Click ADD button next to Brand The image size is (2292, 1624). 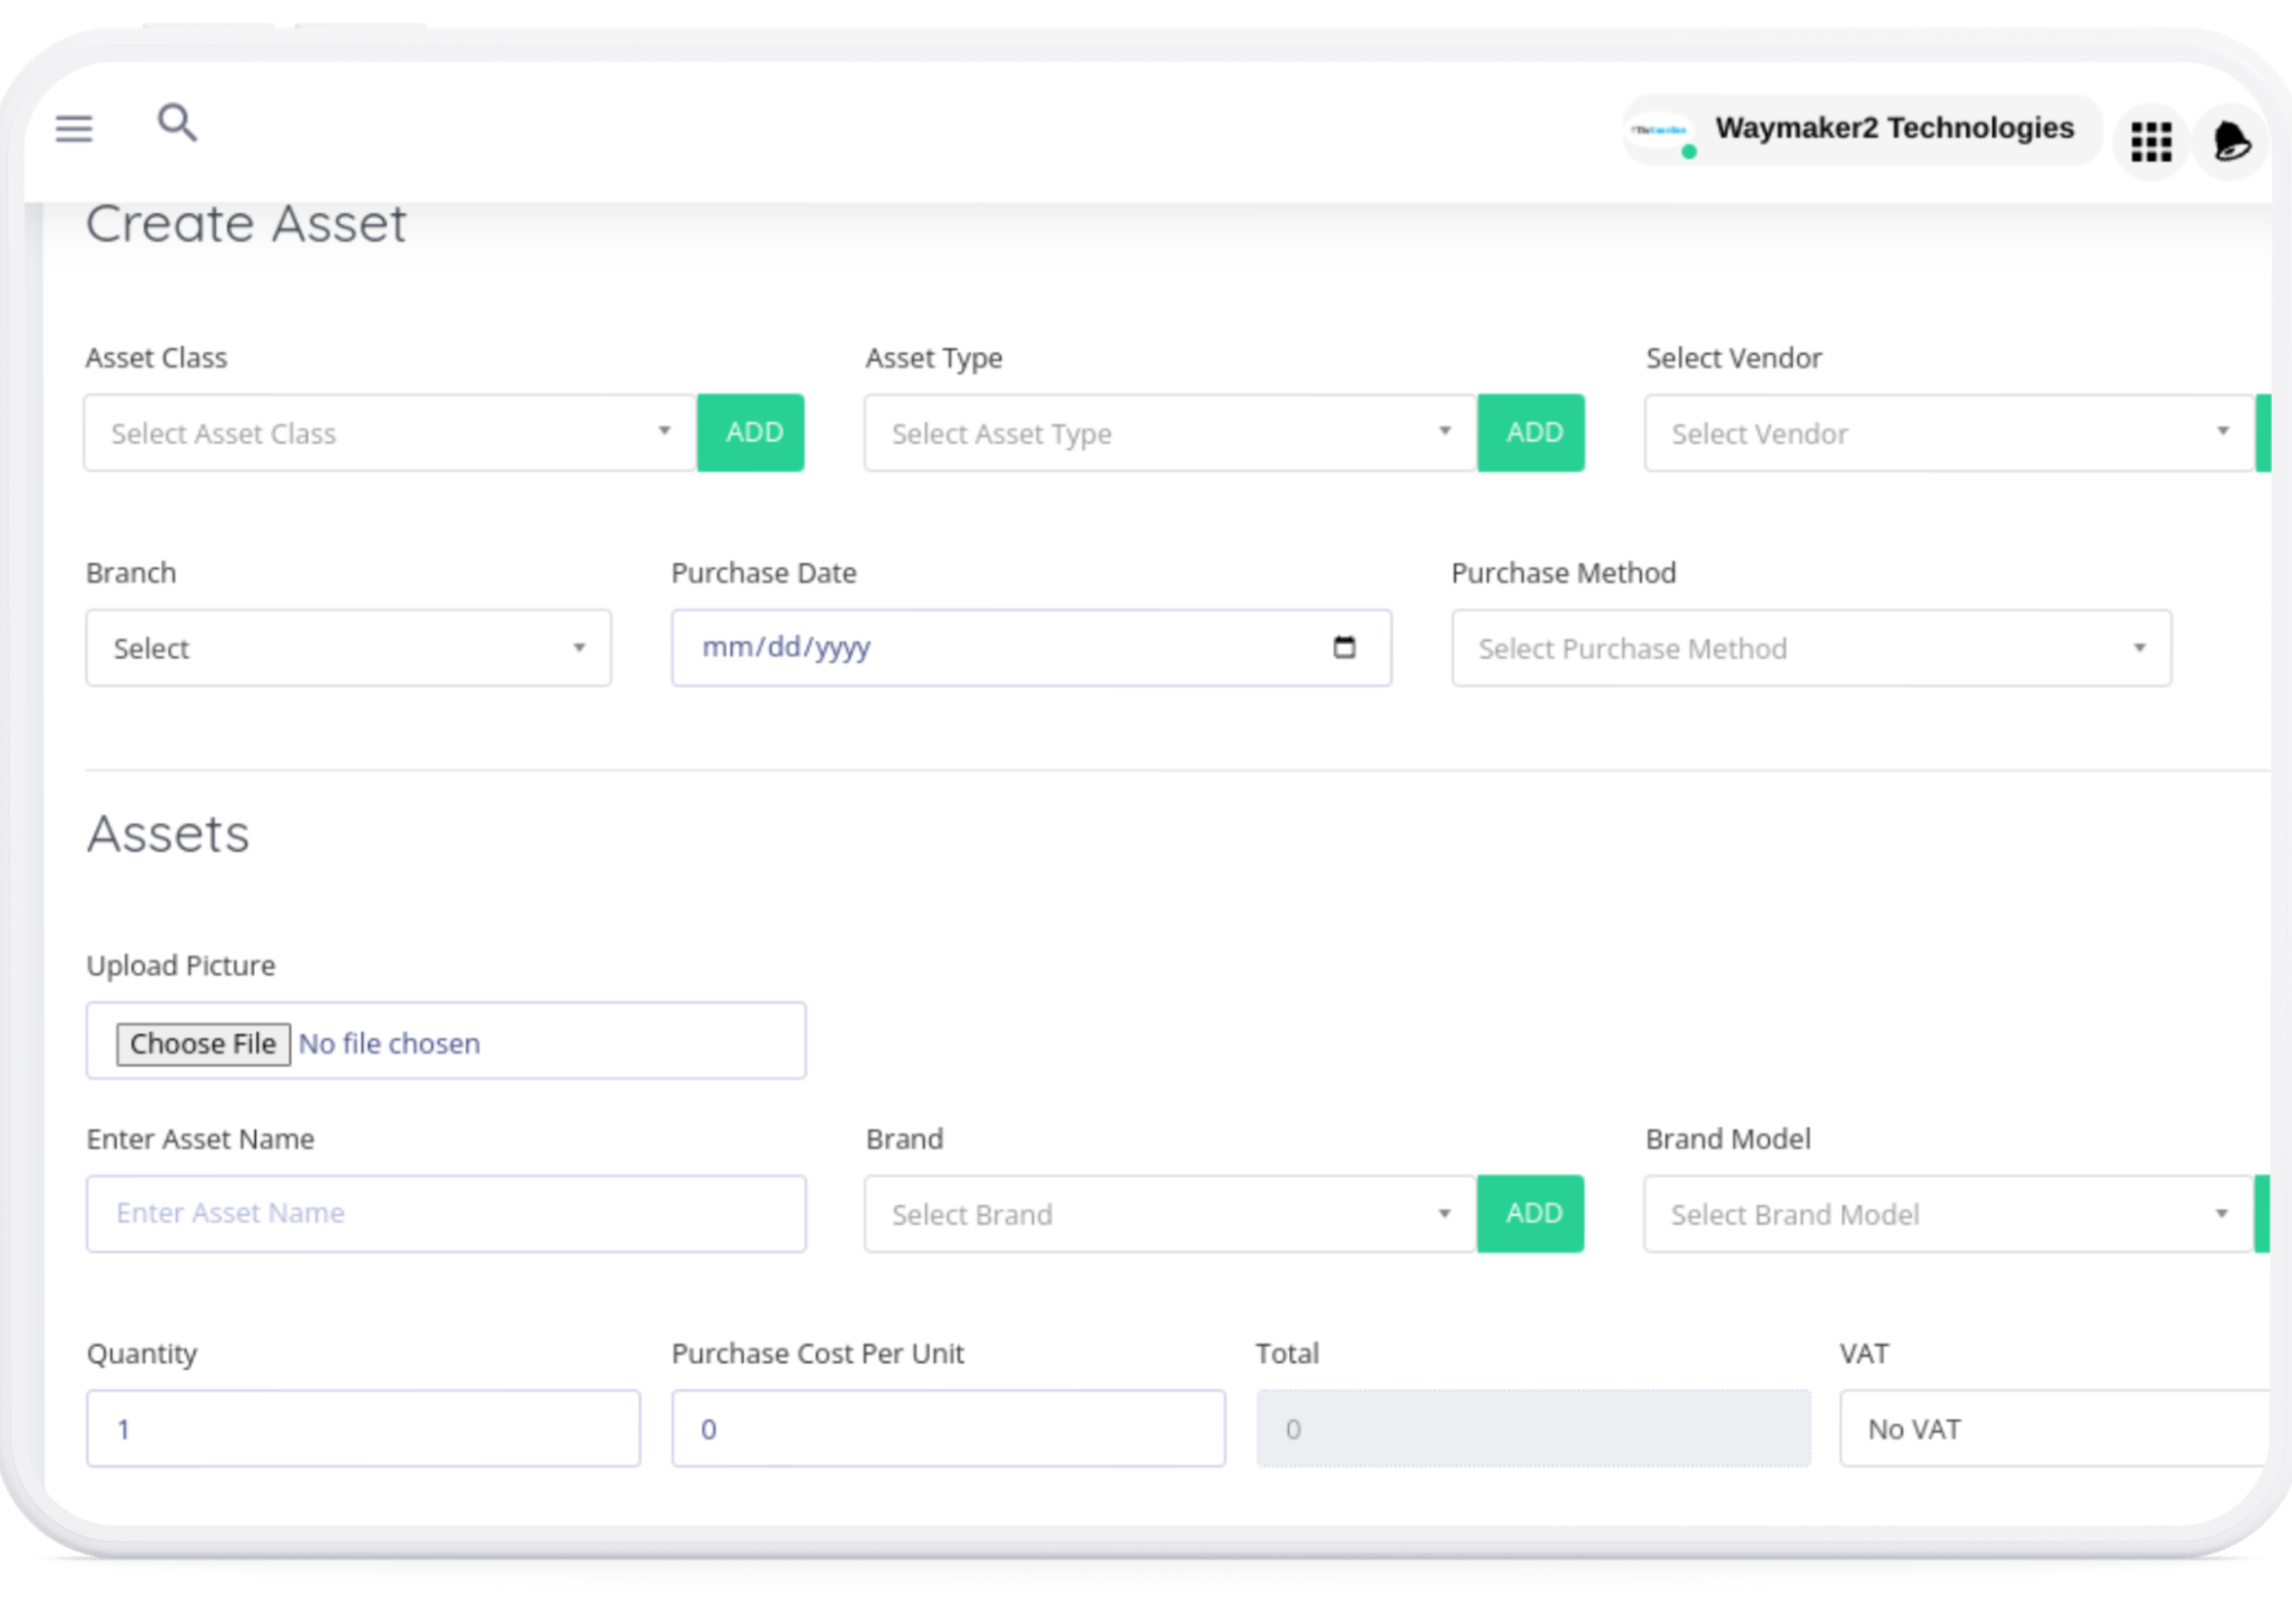[x=1532, y=1214]
